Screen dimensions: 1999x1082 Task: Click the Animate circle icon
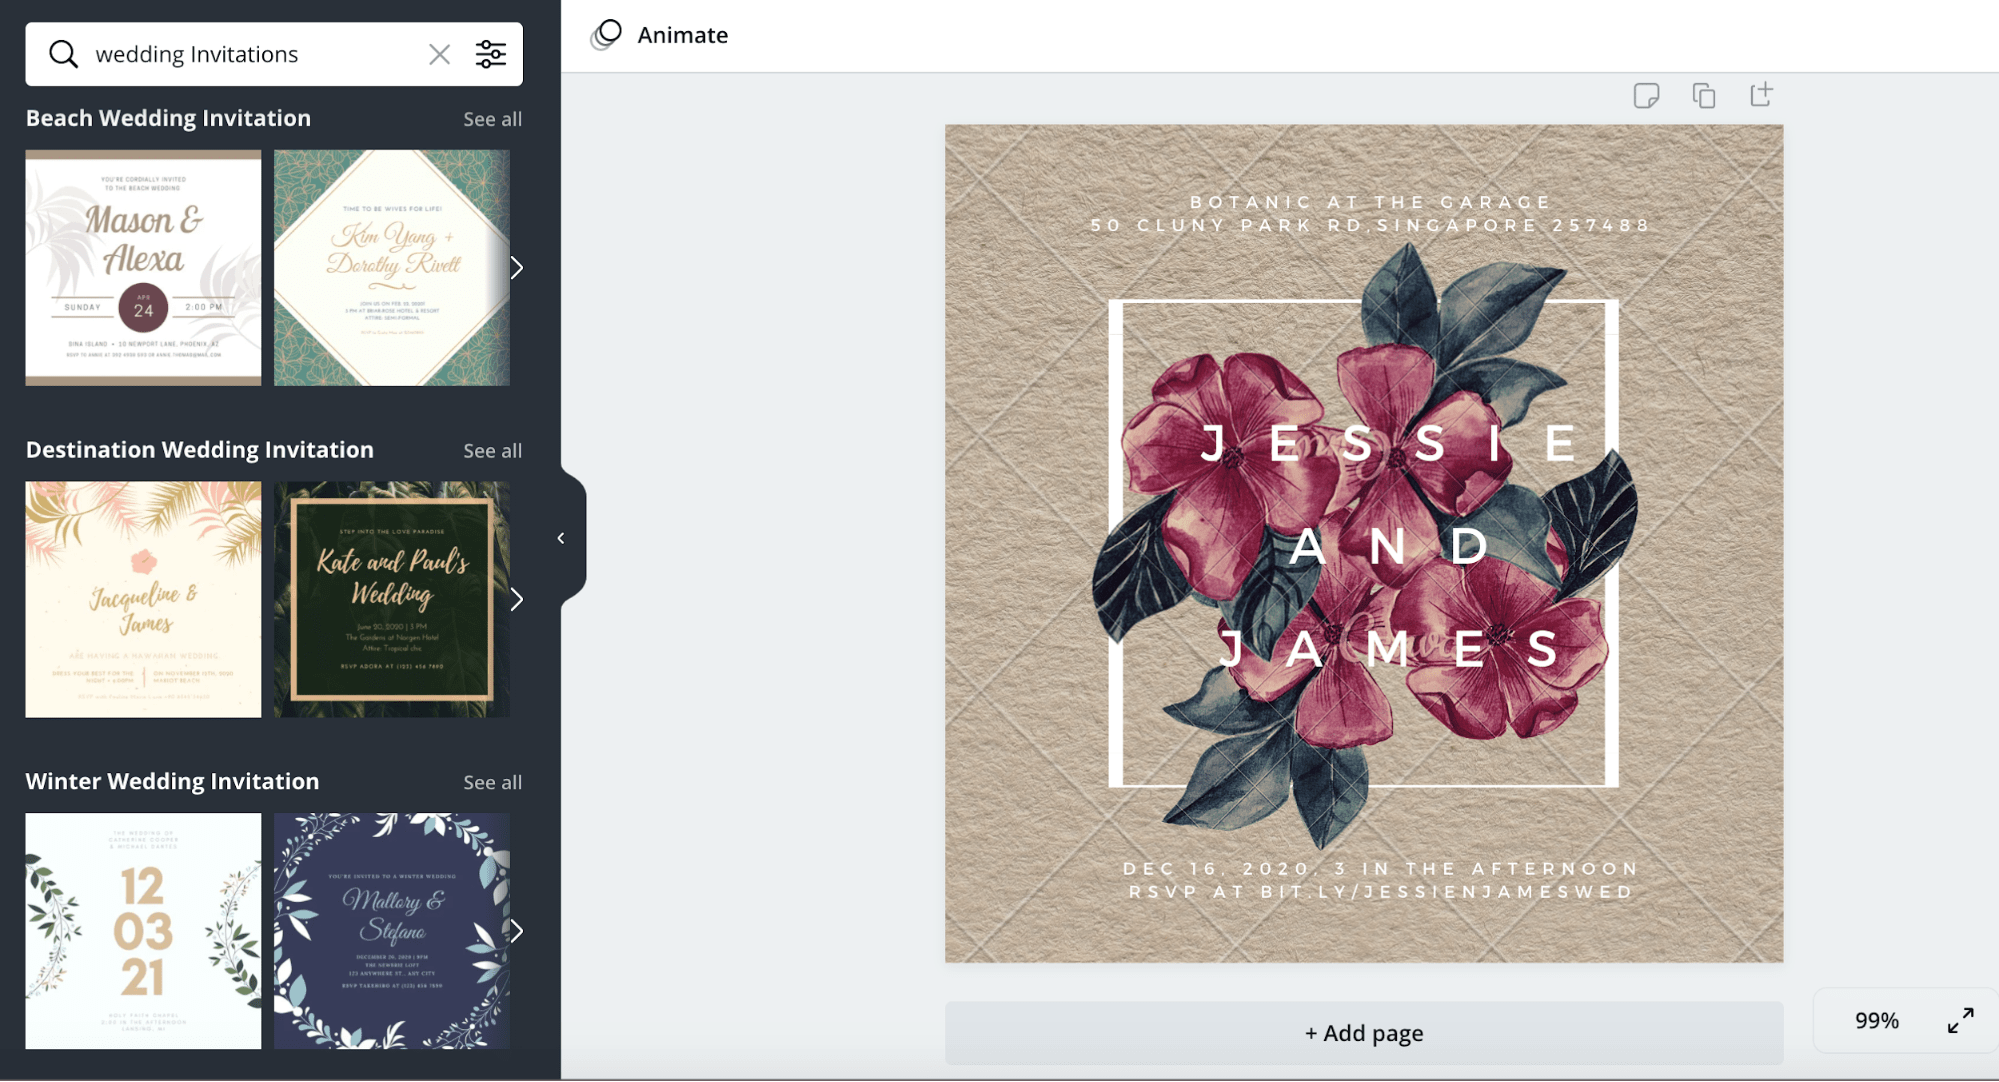tap(606, 35)
